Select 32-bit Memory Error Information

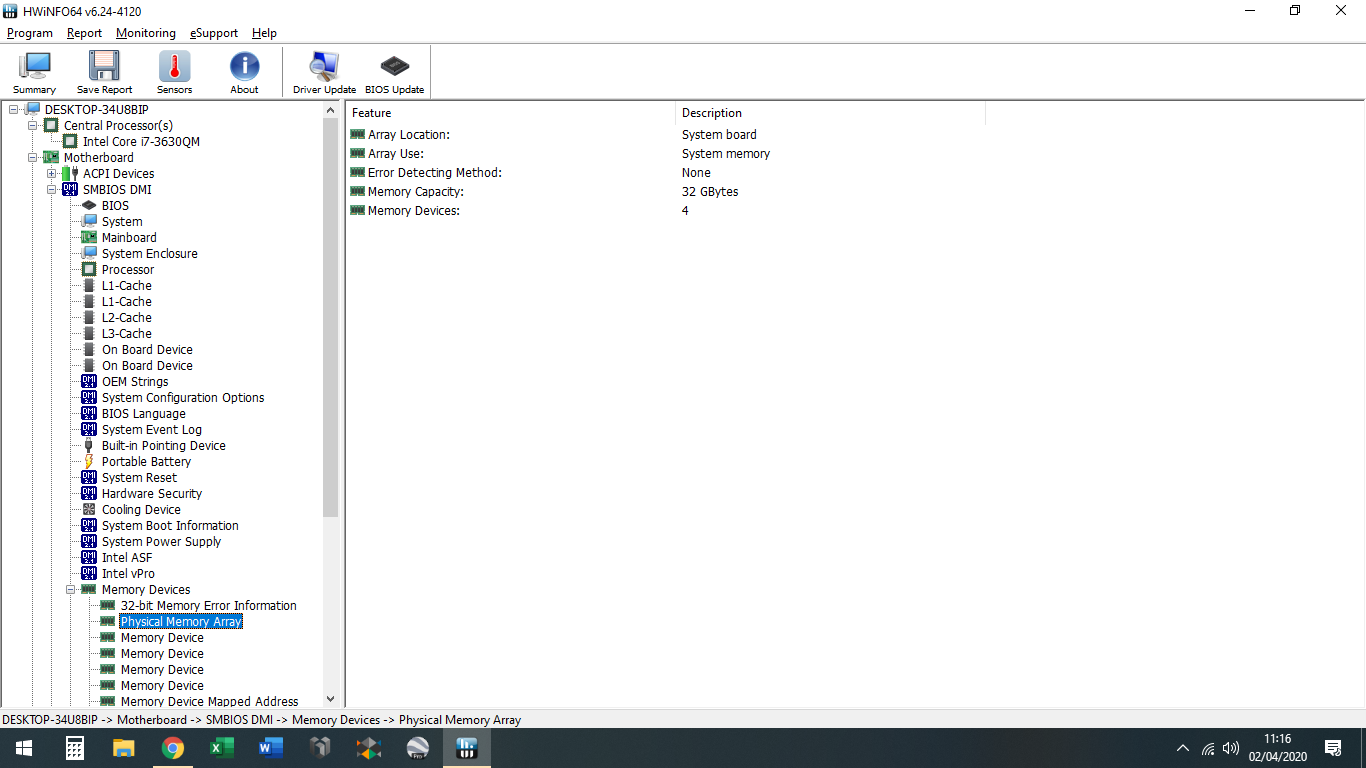(208, 605)
